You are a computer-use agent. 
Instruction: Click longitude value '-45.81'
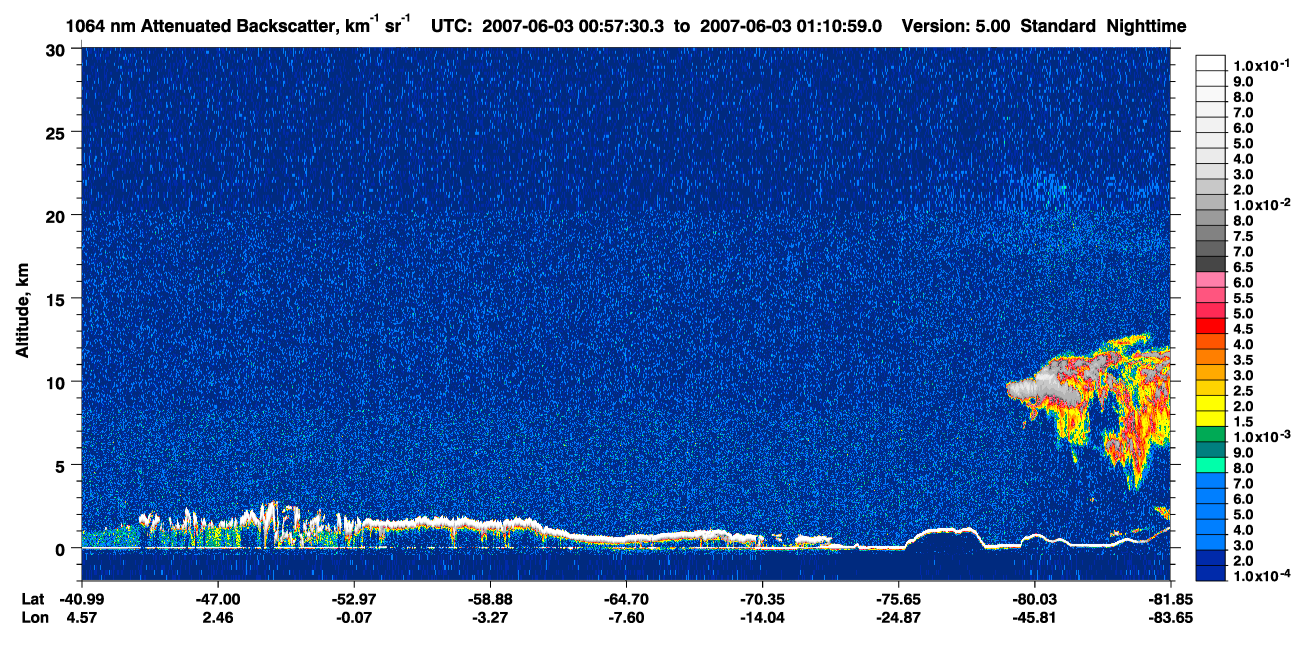tap(1035, 617)
